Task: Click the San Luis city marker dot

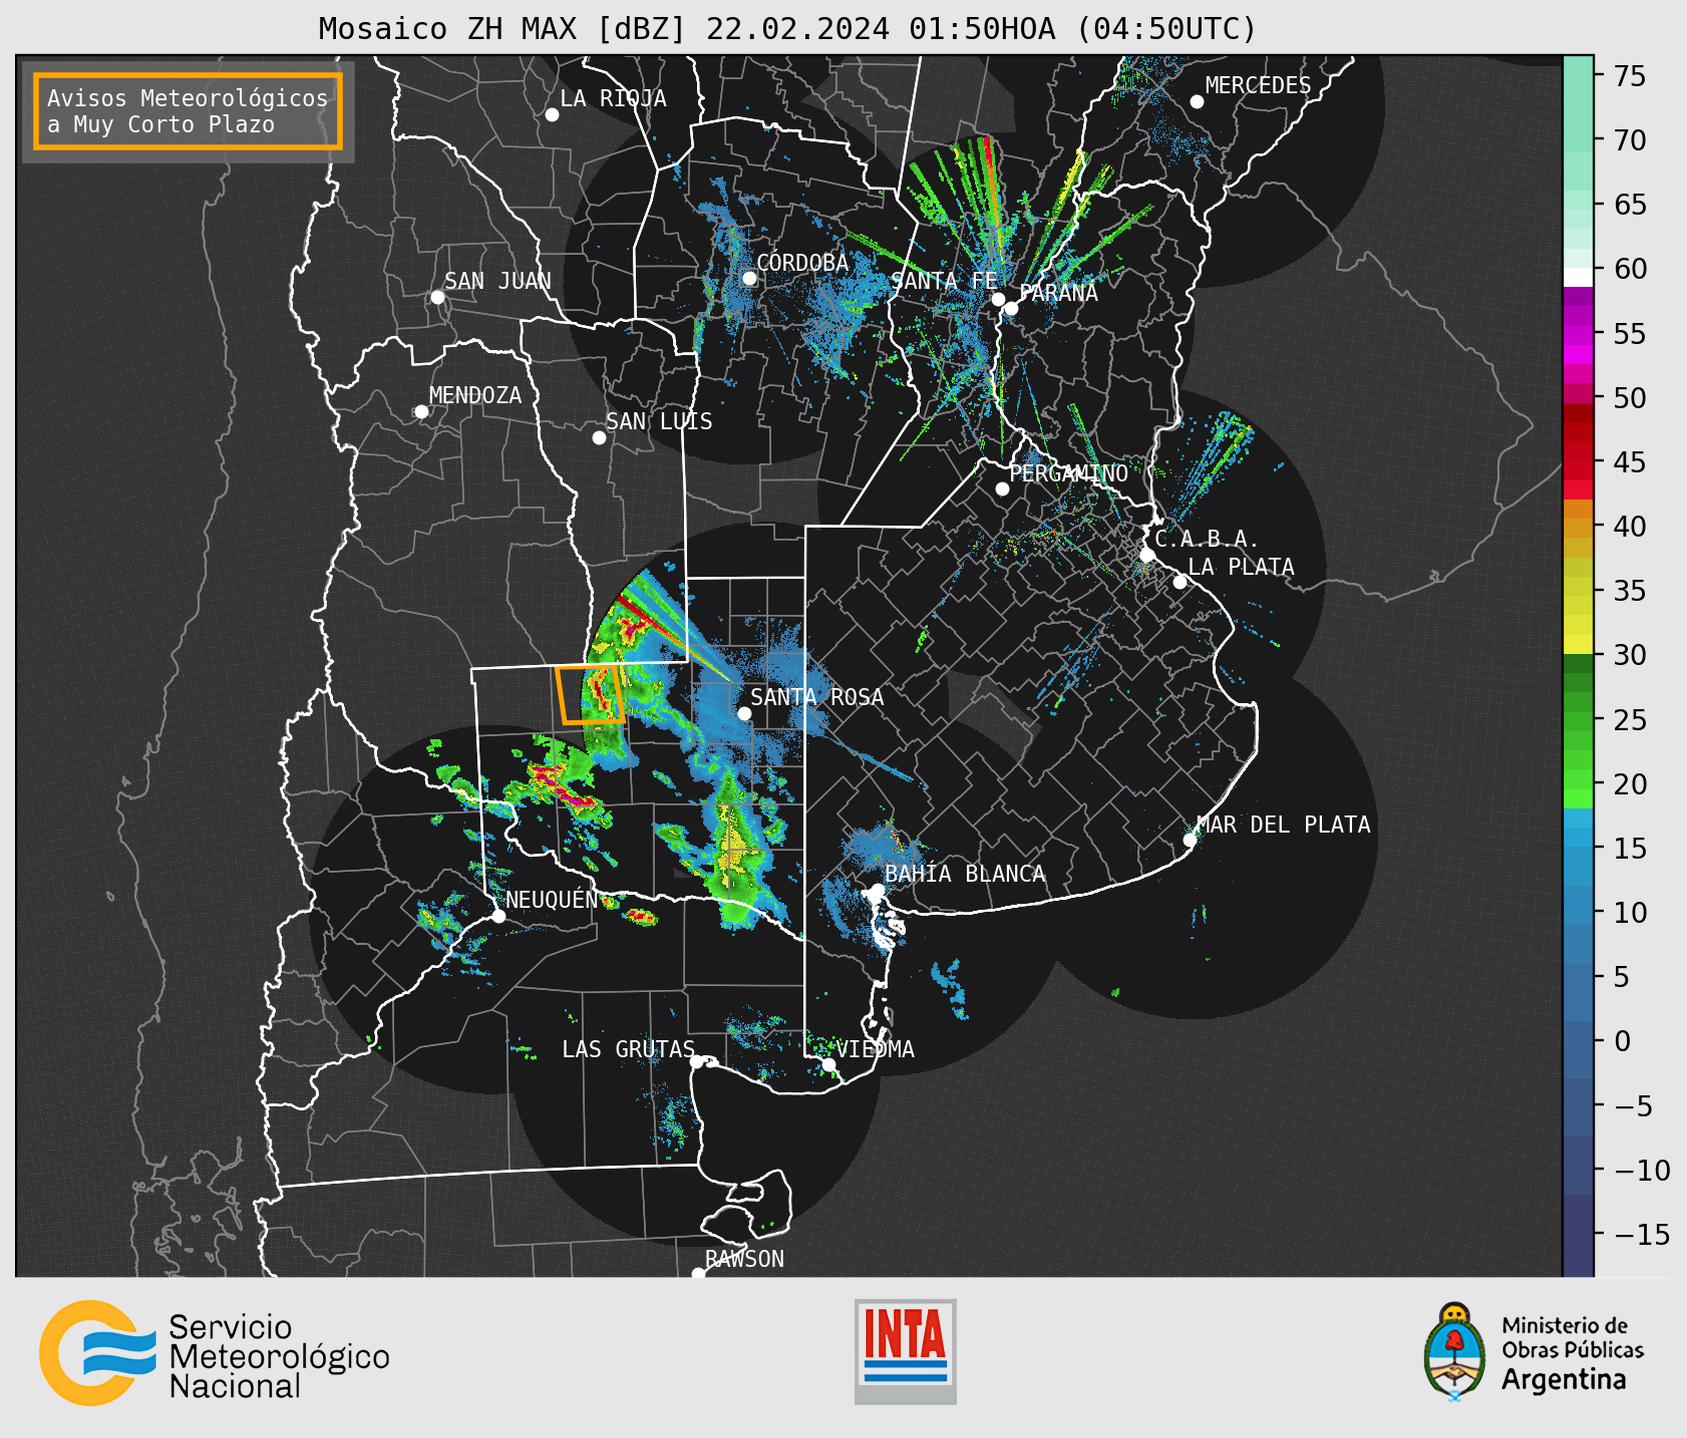Action: click(x=599, y=438)
